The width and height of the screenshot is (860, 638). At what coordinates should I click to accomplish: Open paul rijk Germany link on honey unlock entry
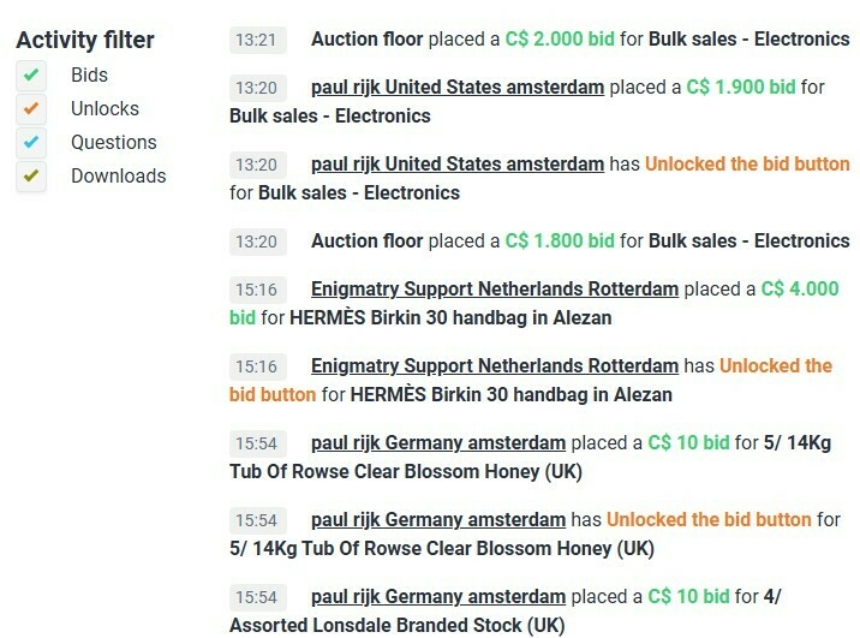(438, 520)
